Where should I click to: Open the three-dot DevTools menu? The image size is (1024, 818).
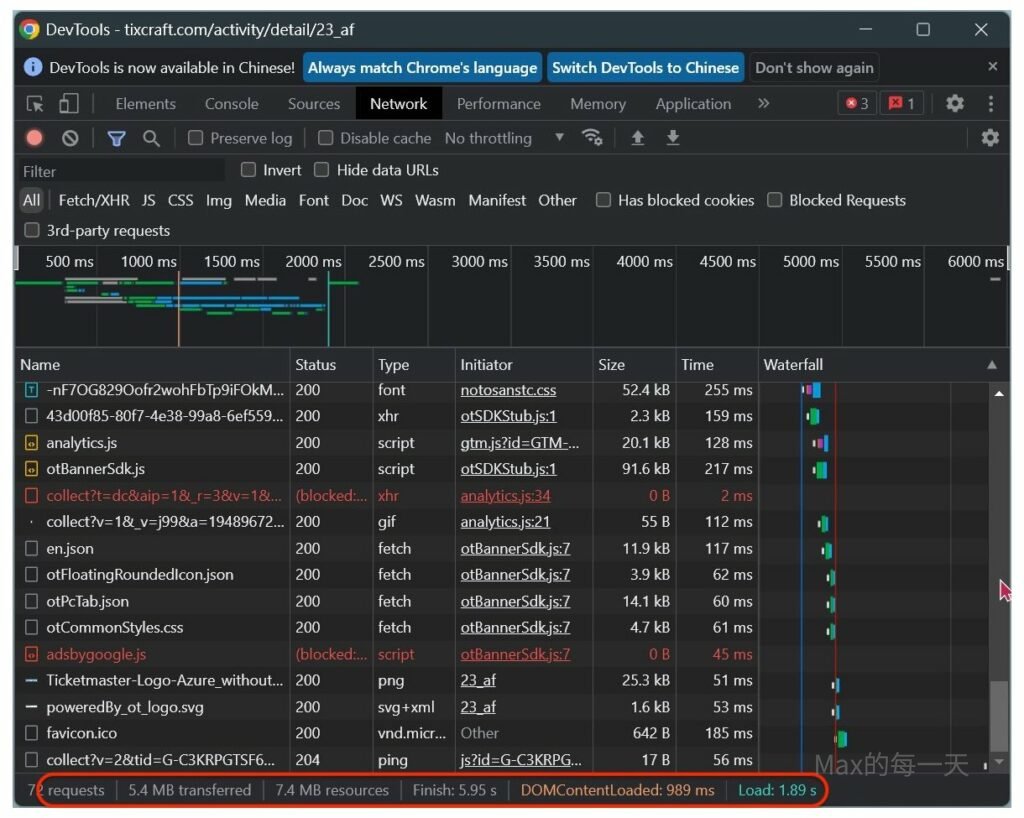[x=991, y=104]
